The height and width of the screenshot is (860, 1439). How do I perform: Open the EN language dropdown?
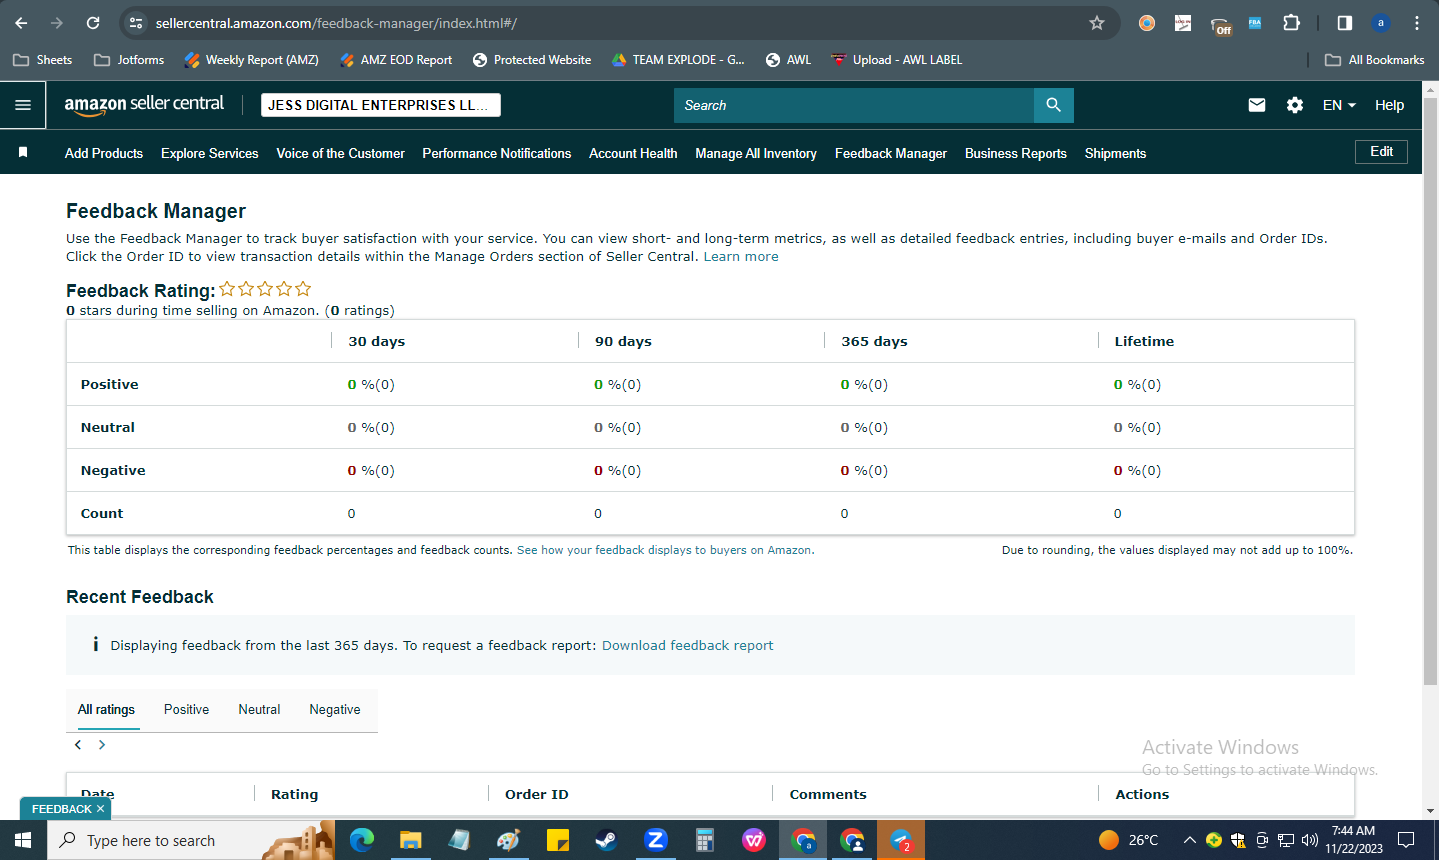(x=1339, y=105)
